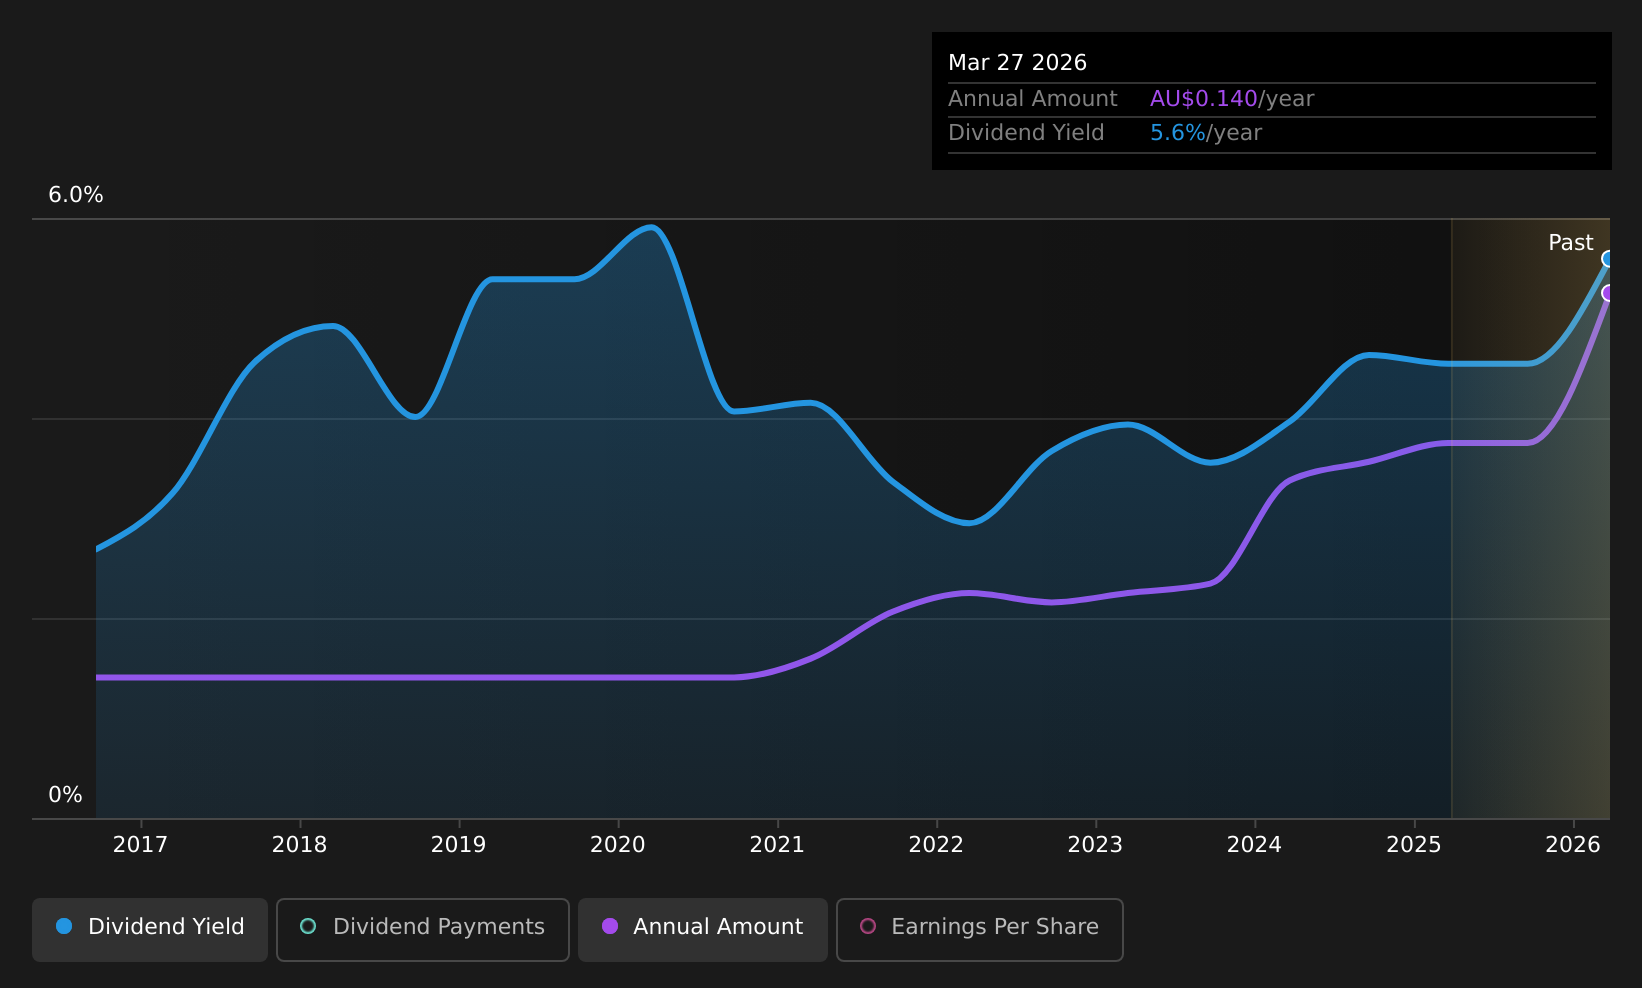Click the 2017 x-axis label
1642x988 pixels.
coord(140,845)
